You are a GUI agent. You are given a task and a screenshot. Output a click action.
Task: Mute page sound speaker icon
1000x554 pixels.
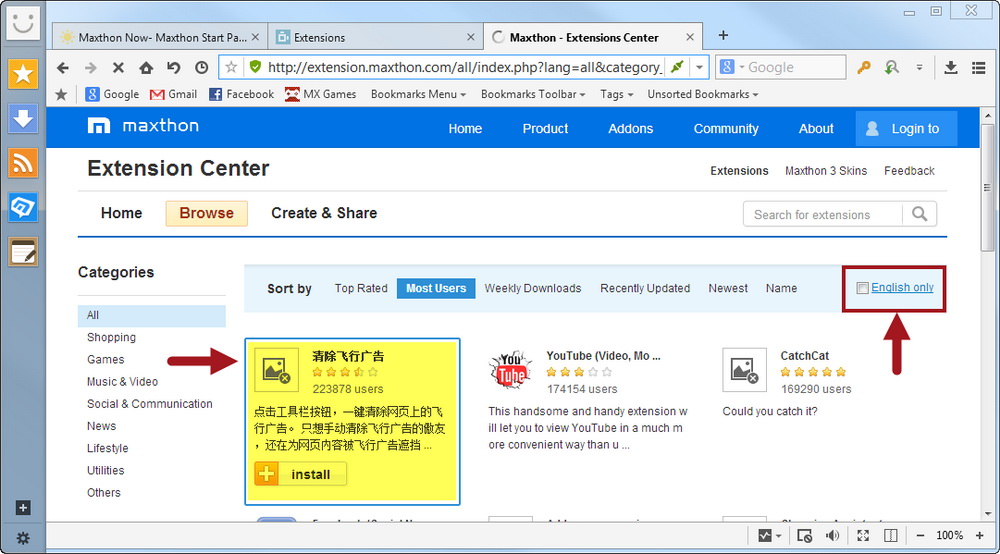832,536
